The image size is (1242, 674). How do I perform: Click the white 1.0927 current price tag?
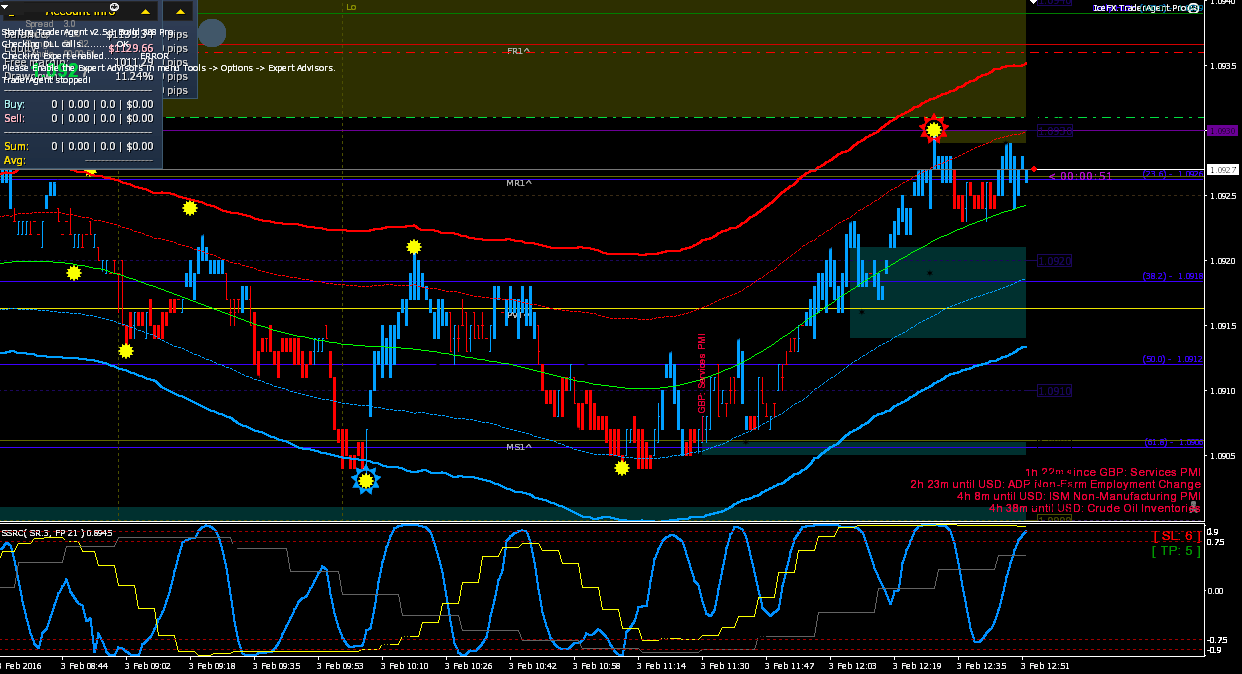(1222, 170)
